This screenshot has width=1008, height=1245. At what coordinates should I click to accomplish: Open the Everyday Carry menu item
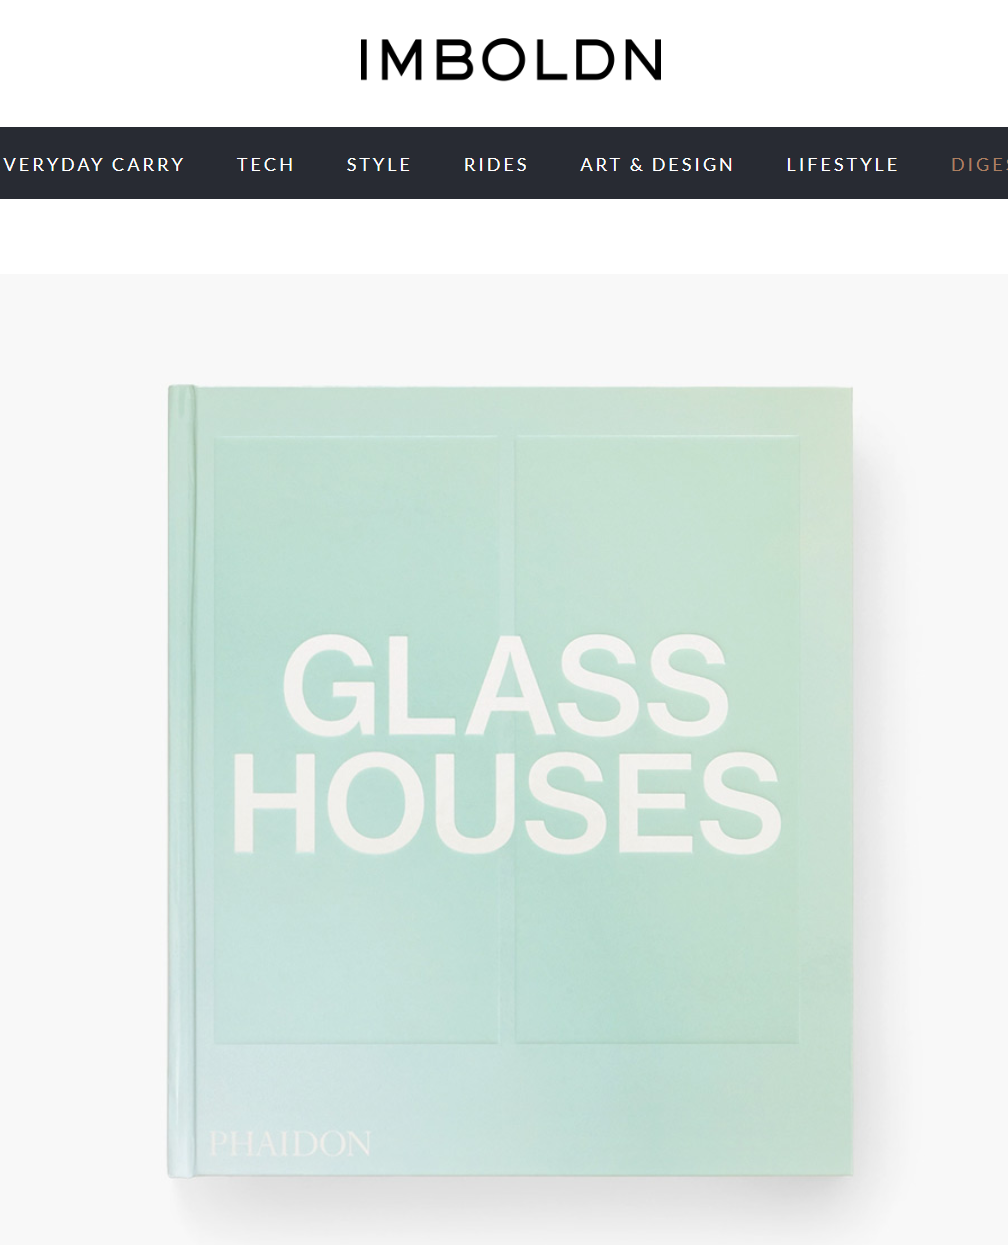click(x=92, y=164)
